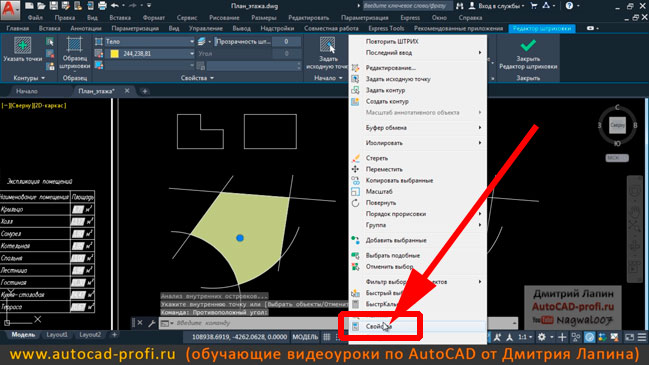Screen dimensions: 649x365
Task: Switch to the Аннотации ribbon tab
Action: click(86, 28)
